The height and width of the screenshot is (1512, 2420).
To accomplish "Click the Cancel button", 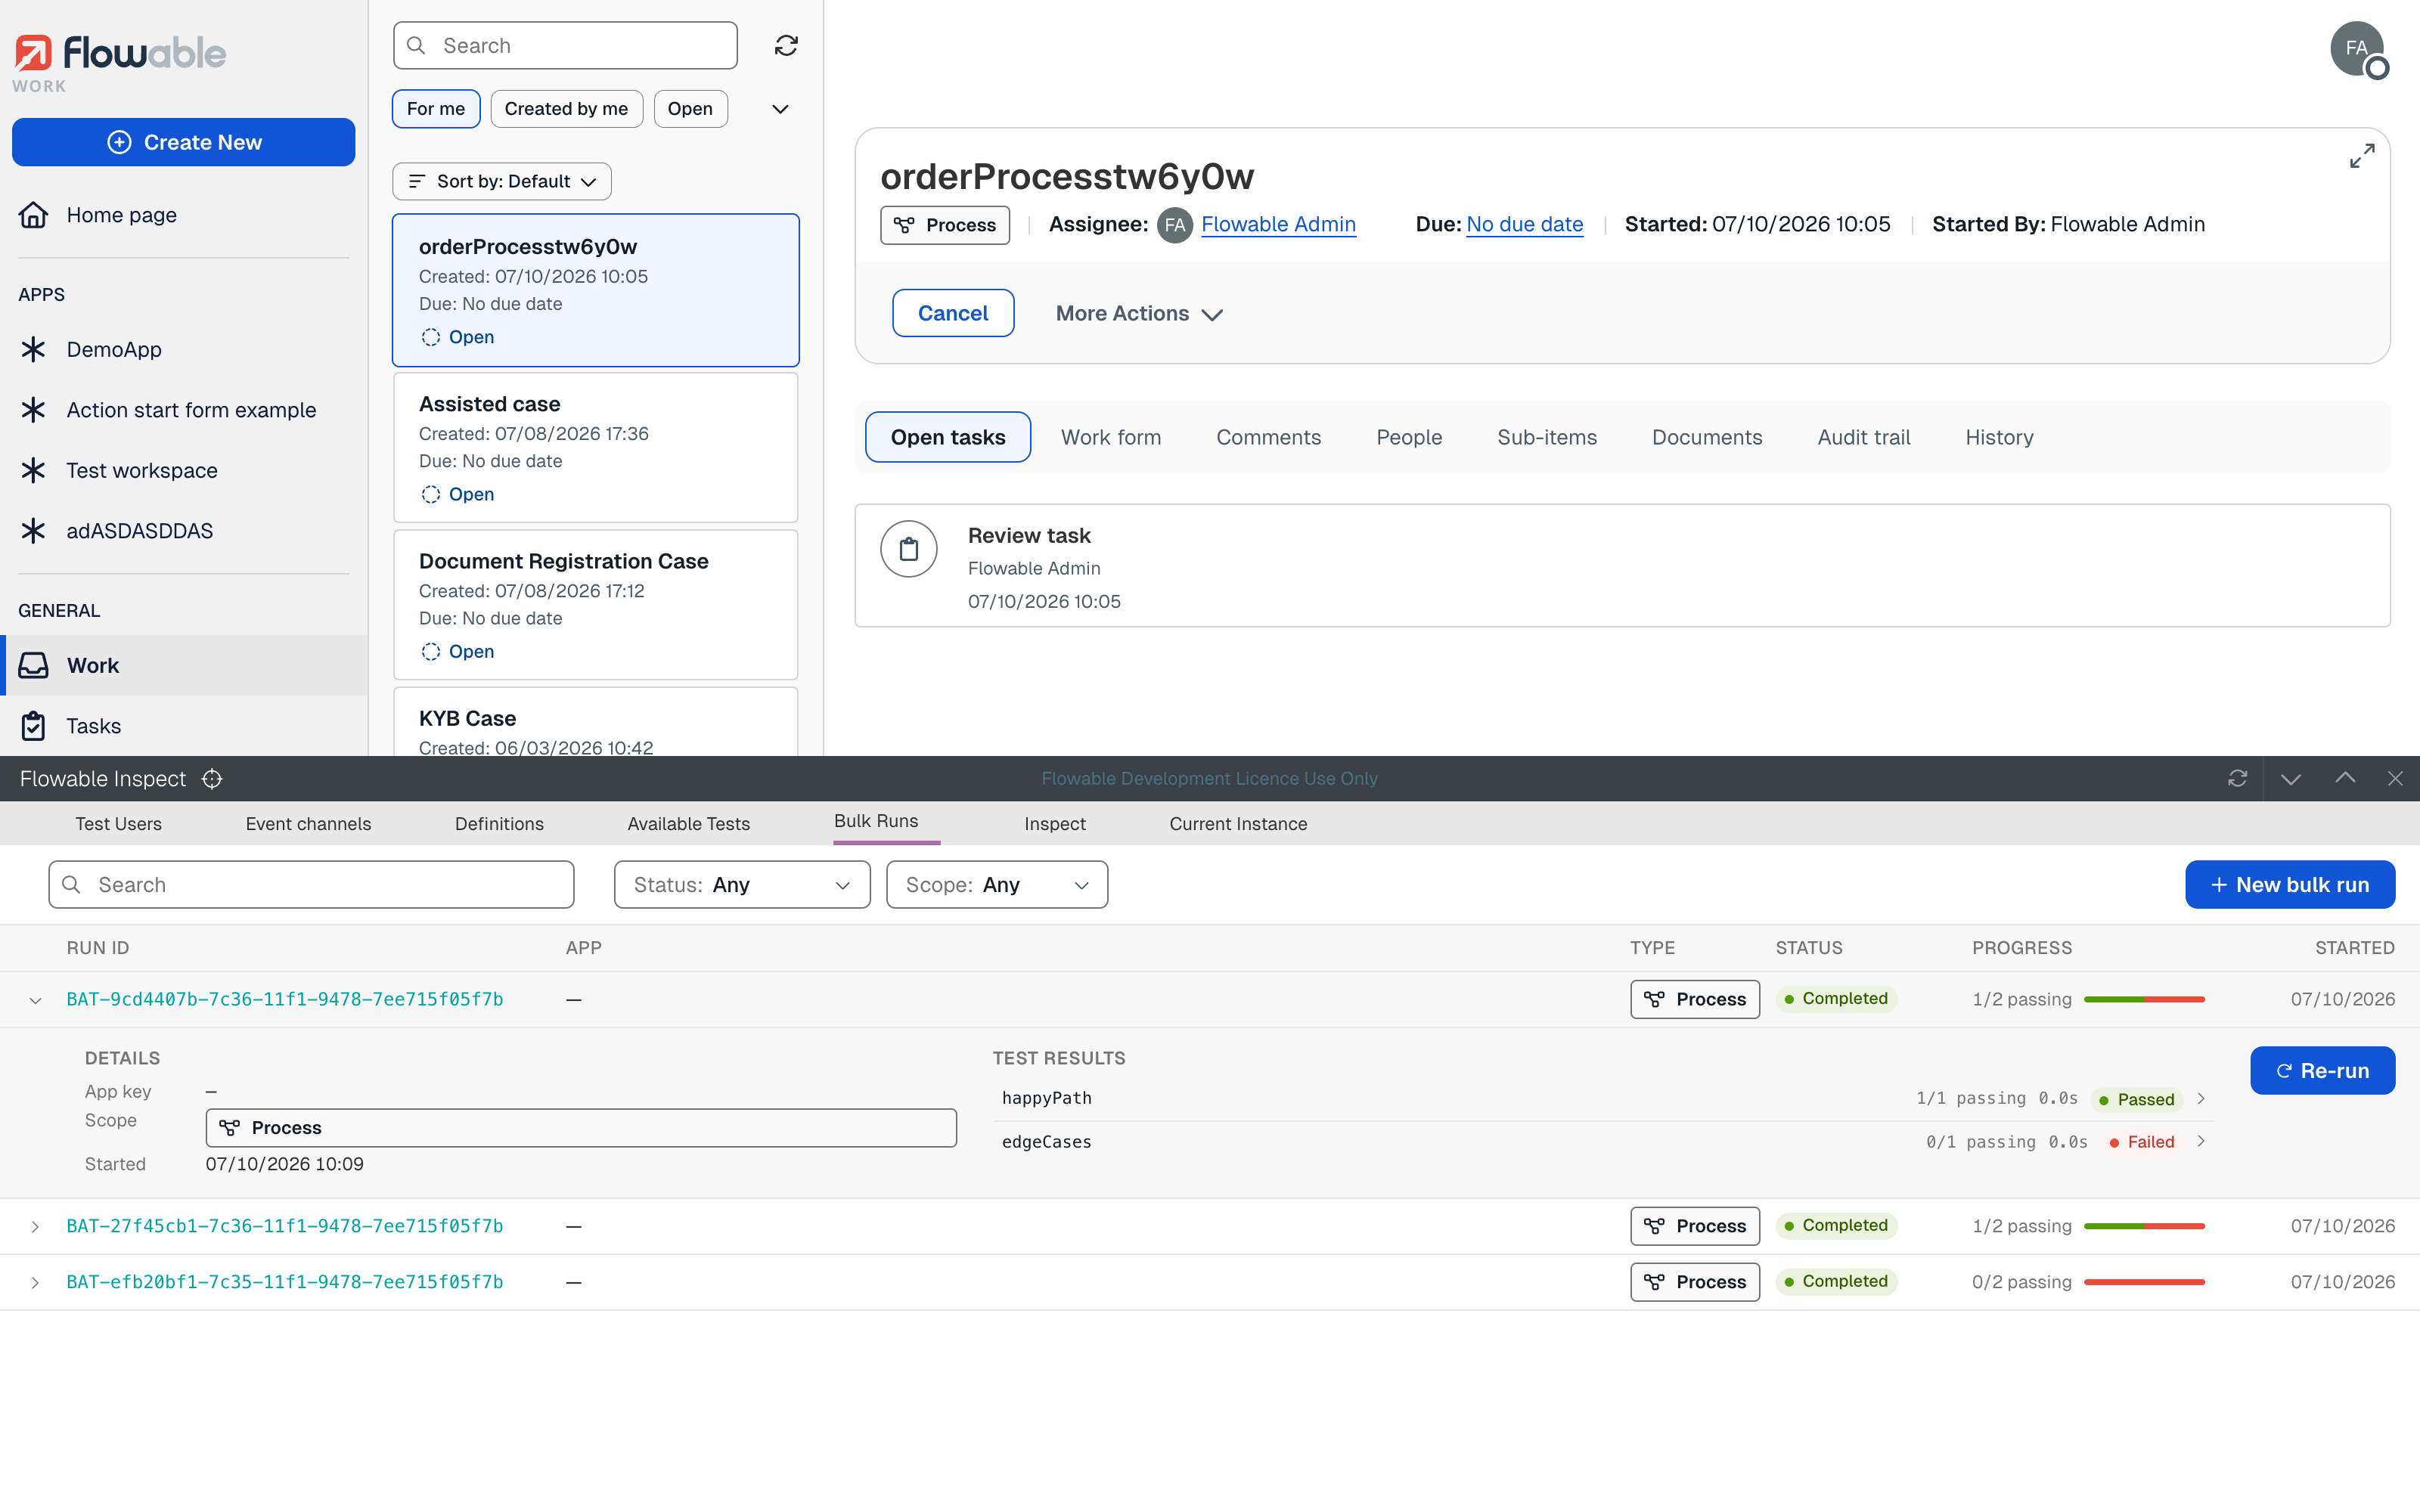I will pos(953,313).
